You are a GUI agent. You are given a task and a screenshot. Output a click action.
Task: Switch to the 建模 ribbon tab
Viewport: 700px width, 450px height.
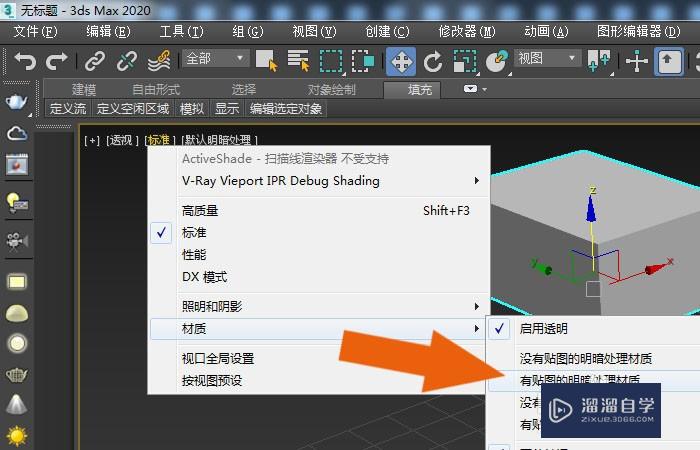pyautogui.click(x=84, y=90)
